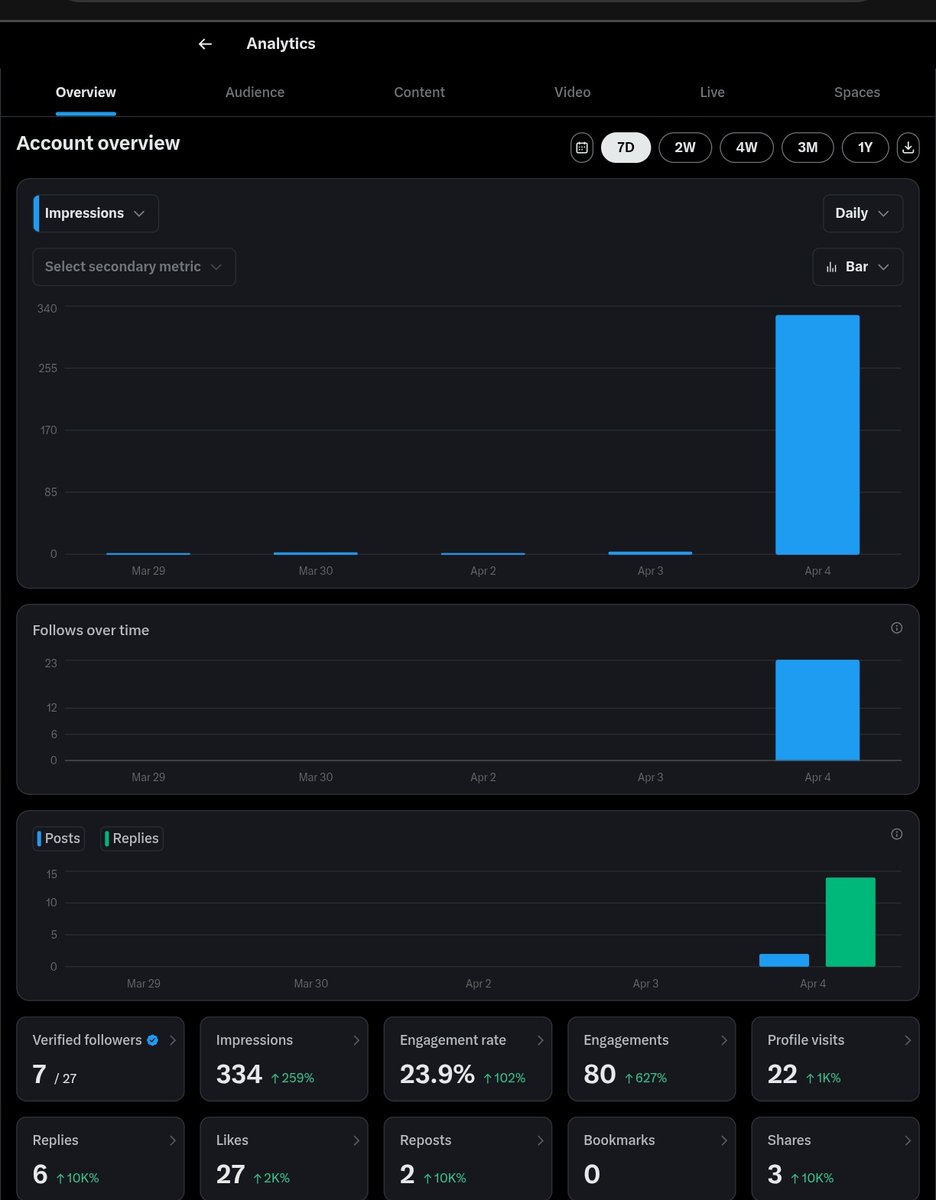Click the green Apr 4 replies bar
Screen dimensions: 936x1200
850,922
